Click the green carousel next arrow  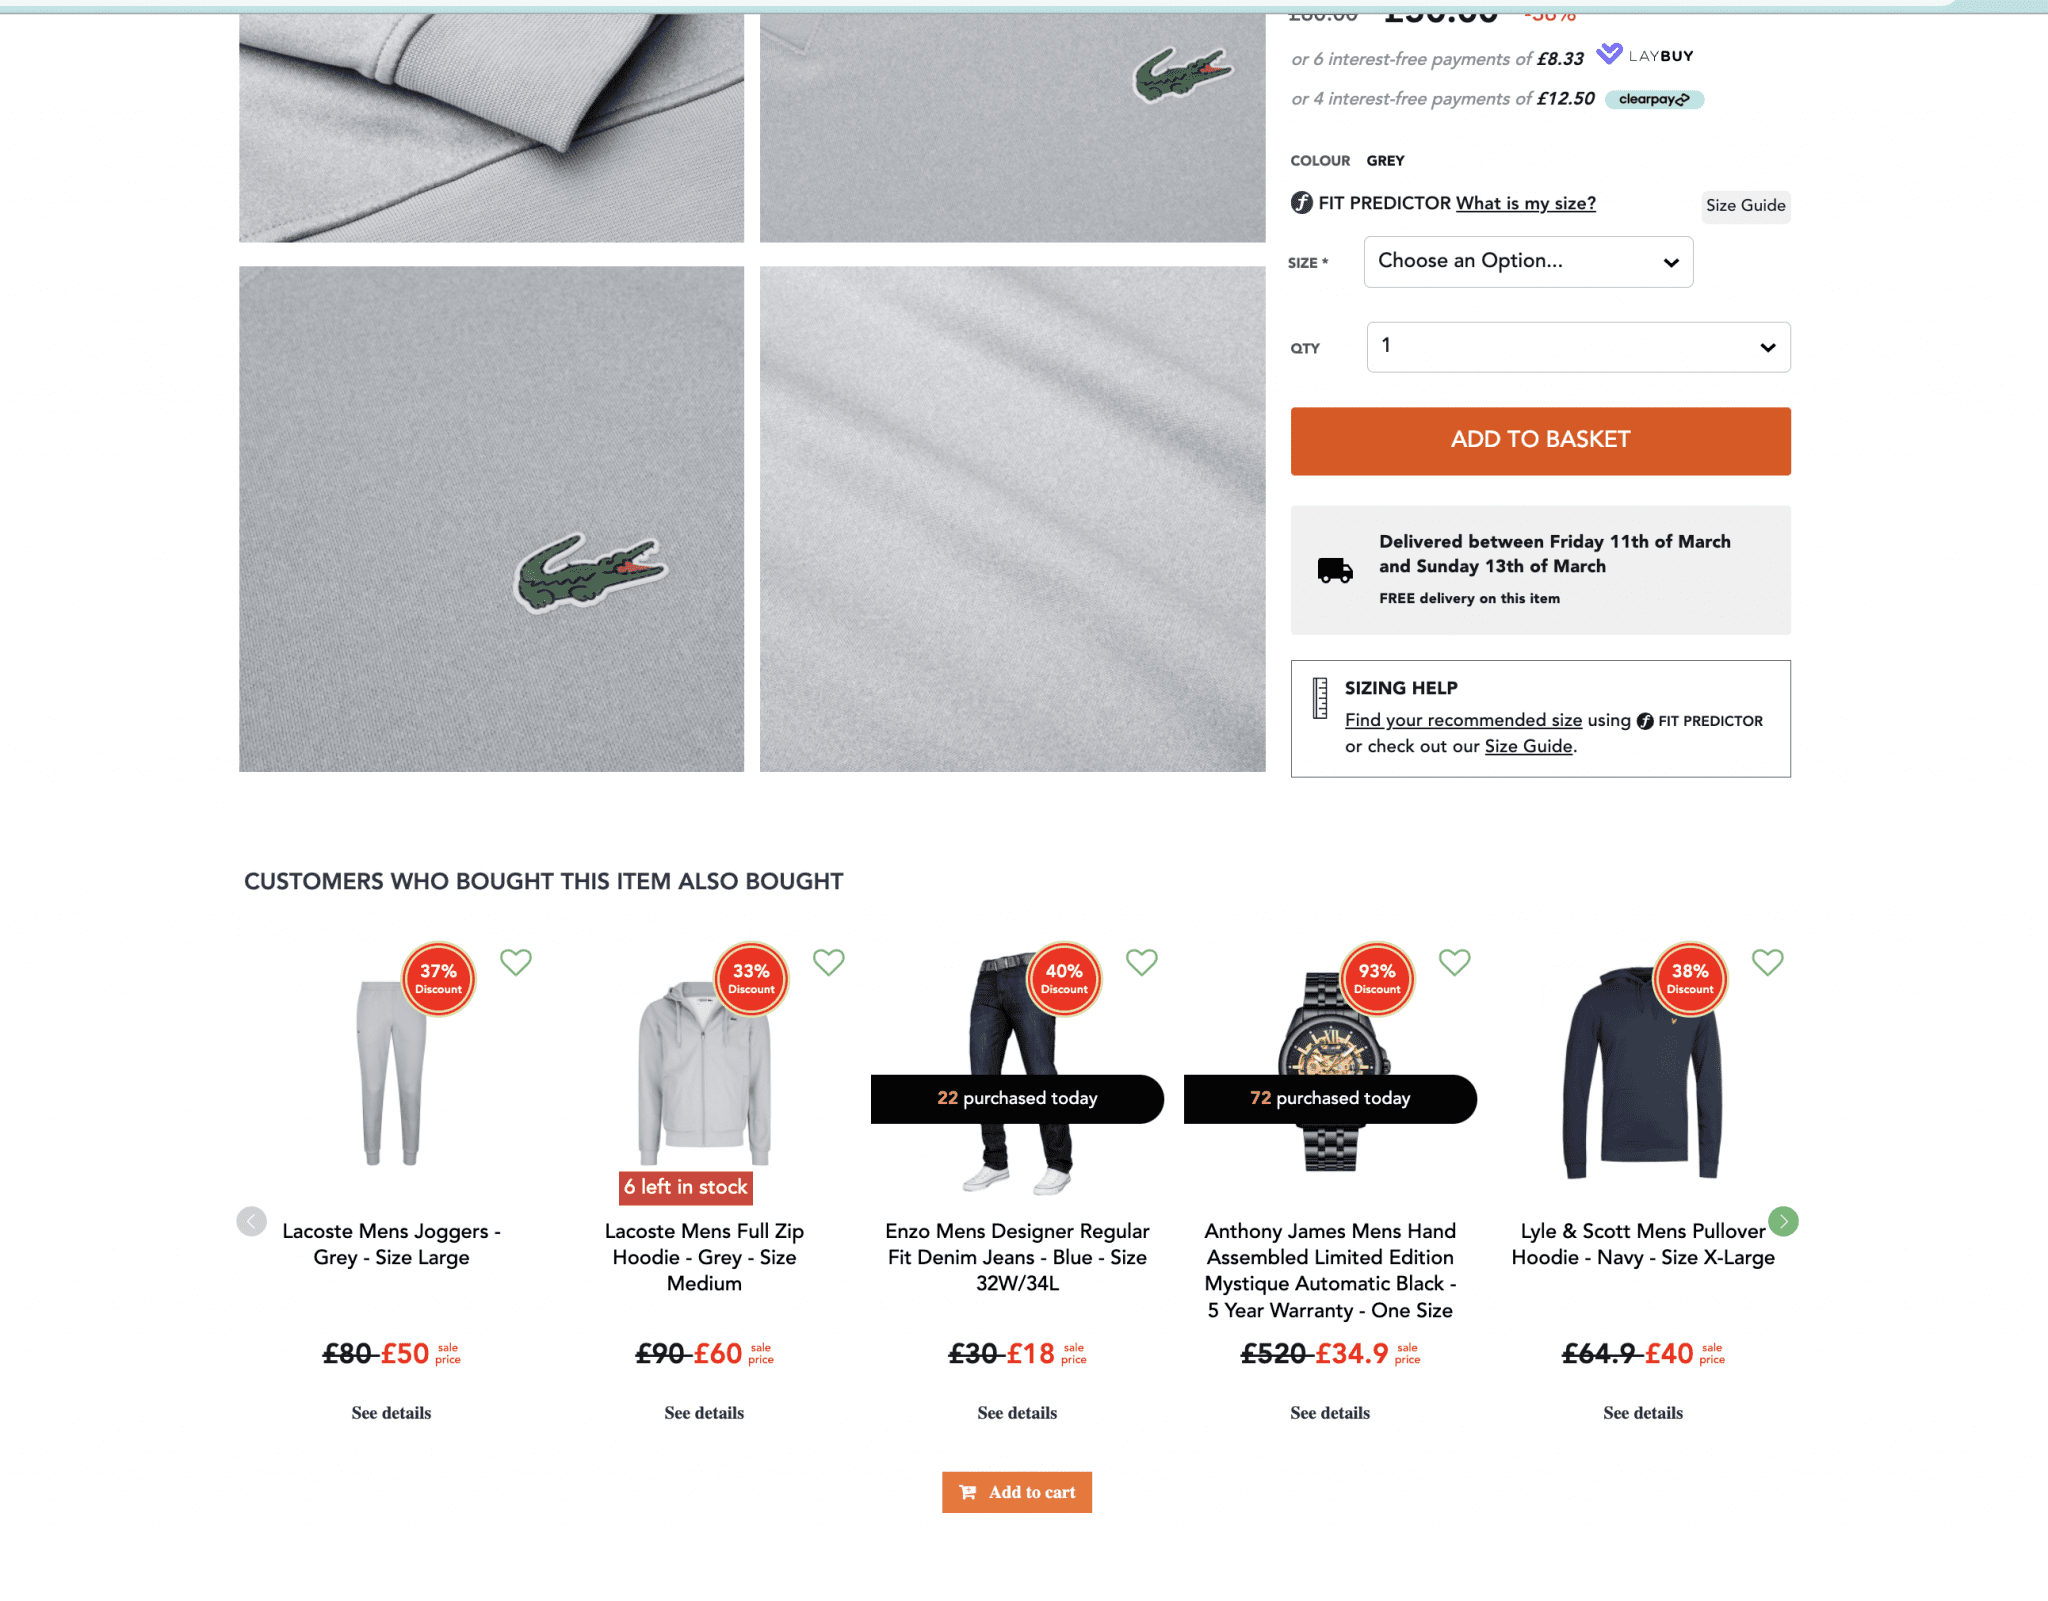click(1783, 1221)
